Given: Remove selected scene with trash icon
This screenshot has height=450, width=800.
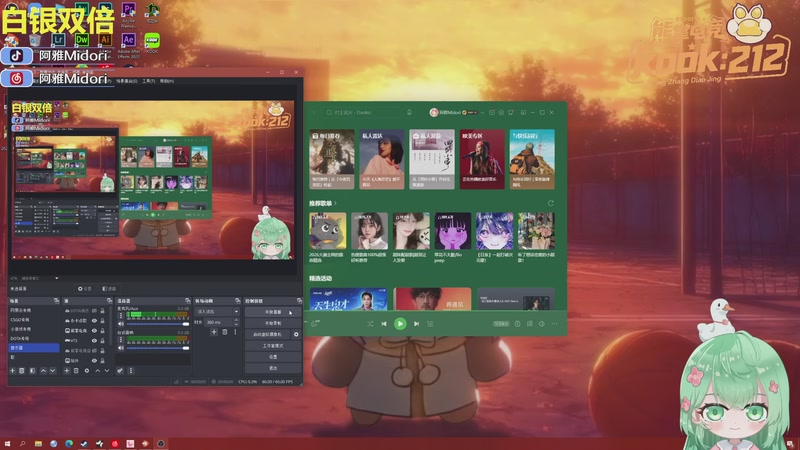Looking at the screenshot, I should [21, 371].
